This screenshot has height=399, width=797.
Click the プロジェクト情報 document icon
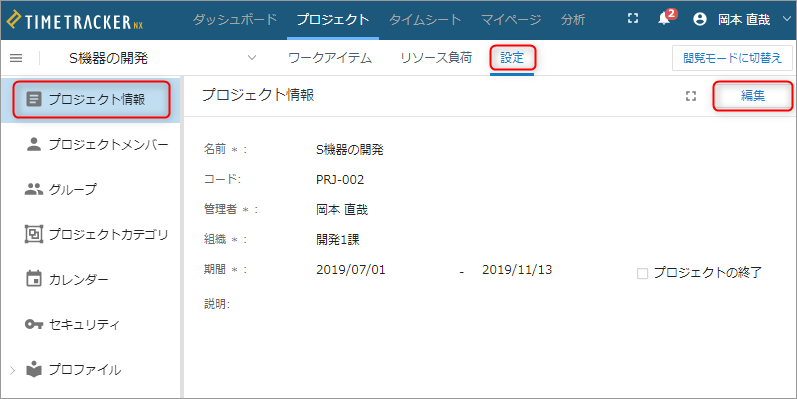34,99
